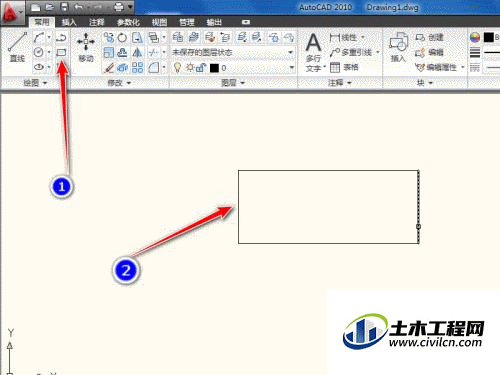Image resolution: width=500 pixels, height=375 pixels.
Task: Expand the 图层 panel
Action: pyautogui.click(x=233, y=83)
